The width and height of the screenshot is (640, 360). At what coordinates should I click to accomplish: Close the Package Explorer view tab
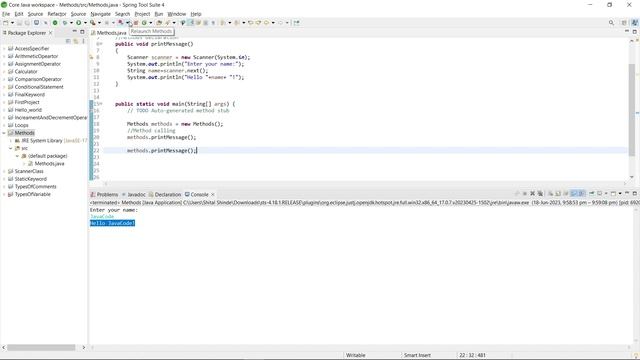[51, 33]
